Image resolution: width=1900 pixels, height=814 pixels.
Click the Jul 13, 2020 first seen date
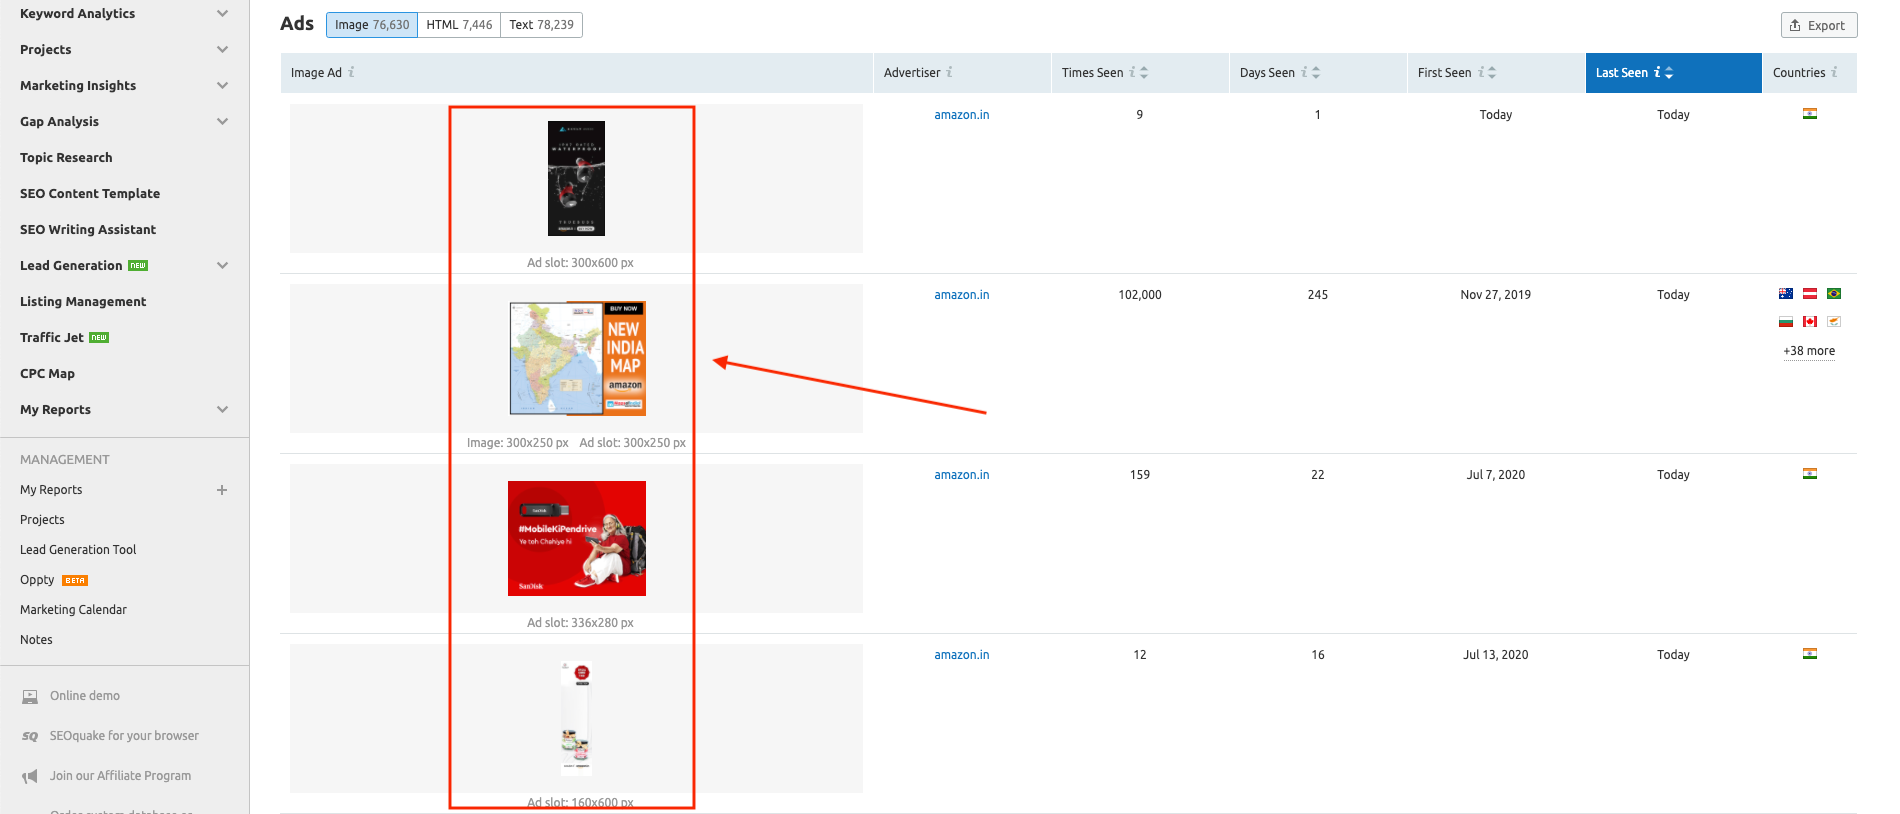click(1496, 655)
